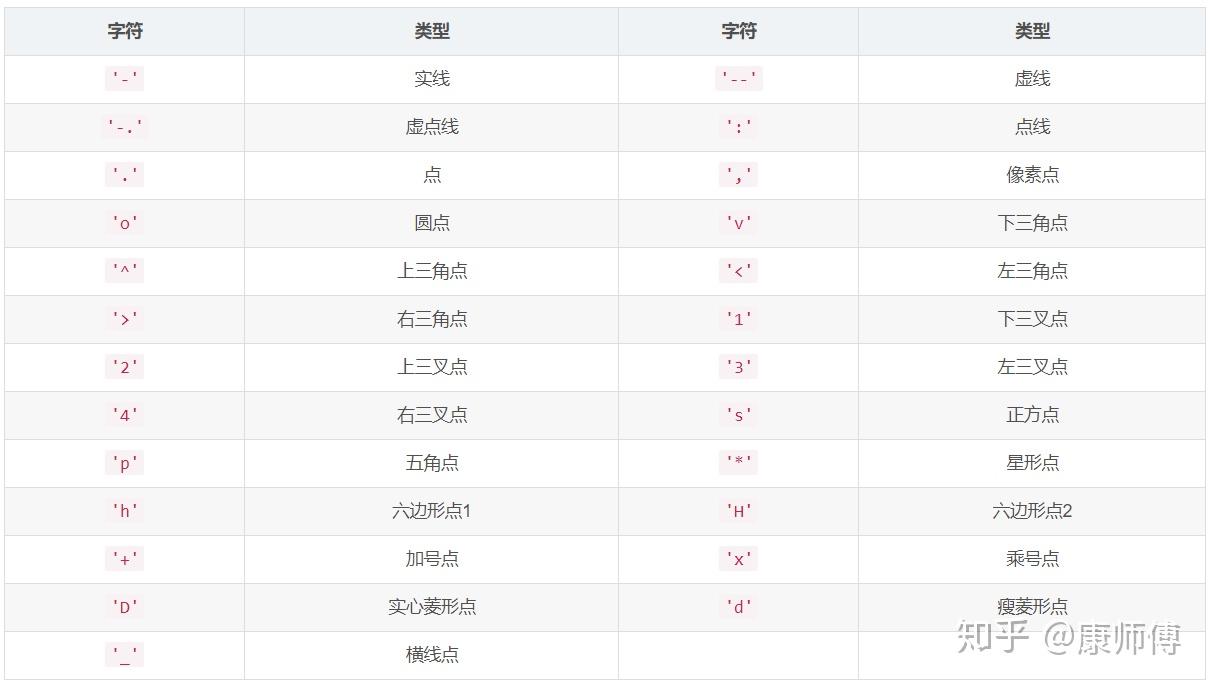Click the '>' right-triangle code

[x=125, y=319]
